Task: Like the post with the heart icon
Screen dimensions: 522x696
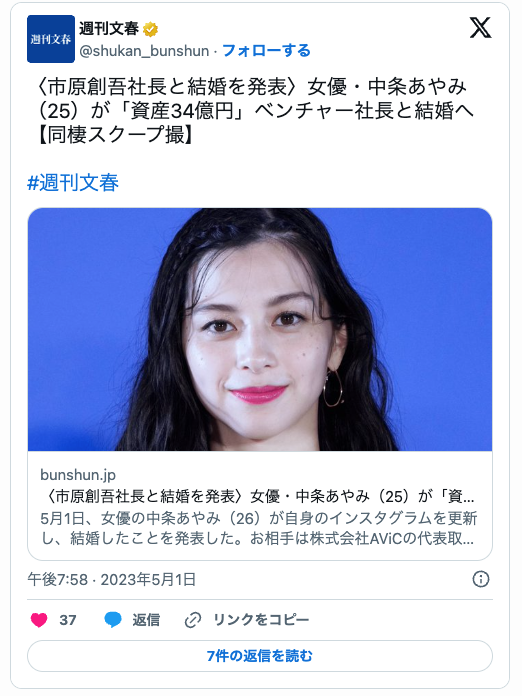Action: pyautogui.click(x=39, y=620)
